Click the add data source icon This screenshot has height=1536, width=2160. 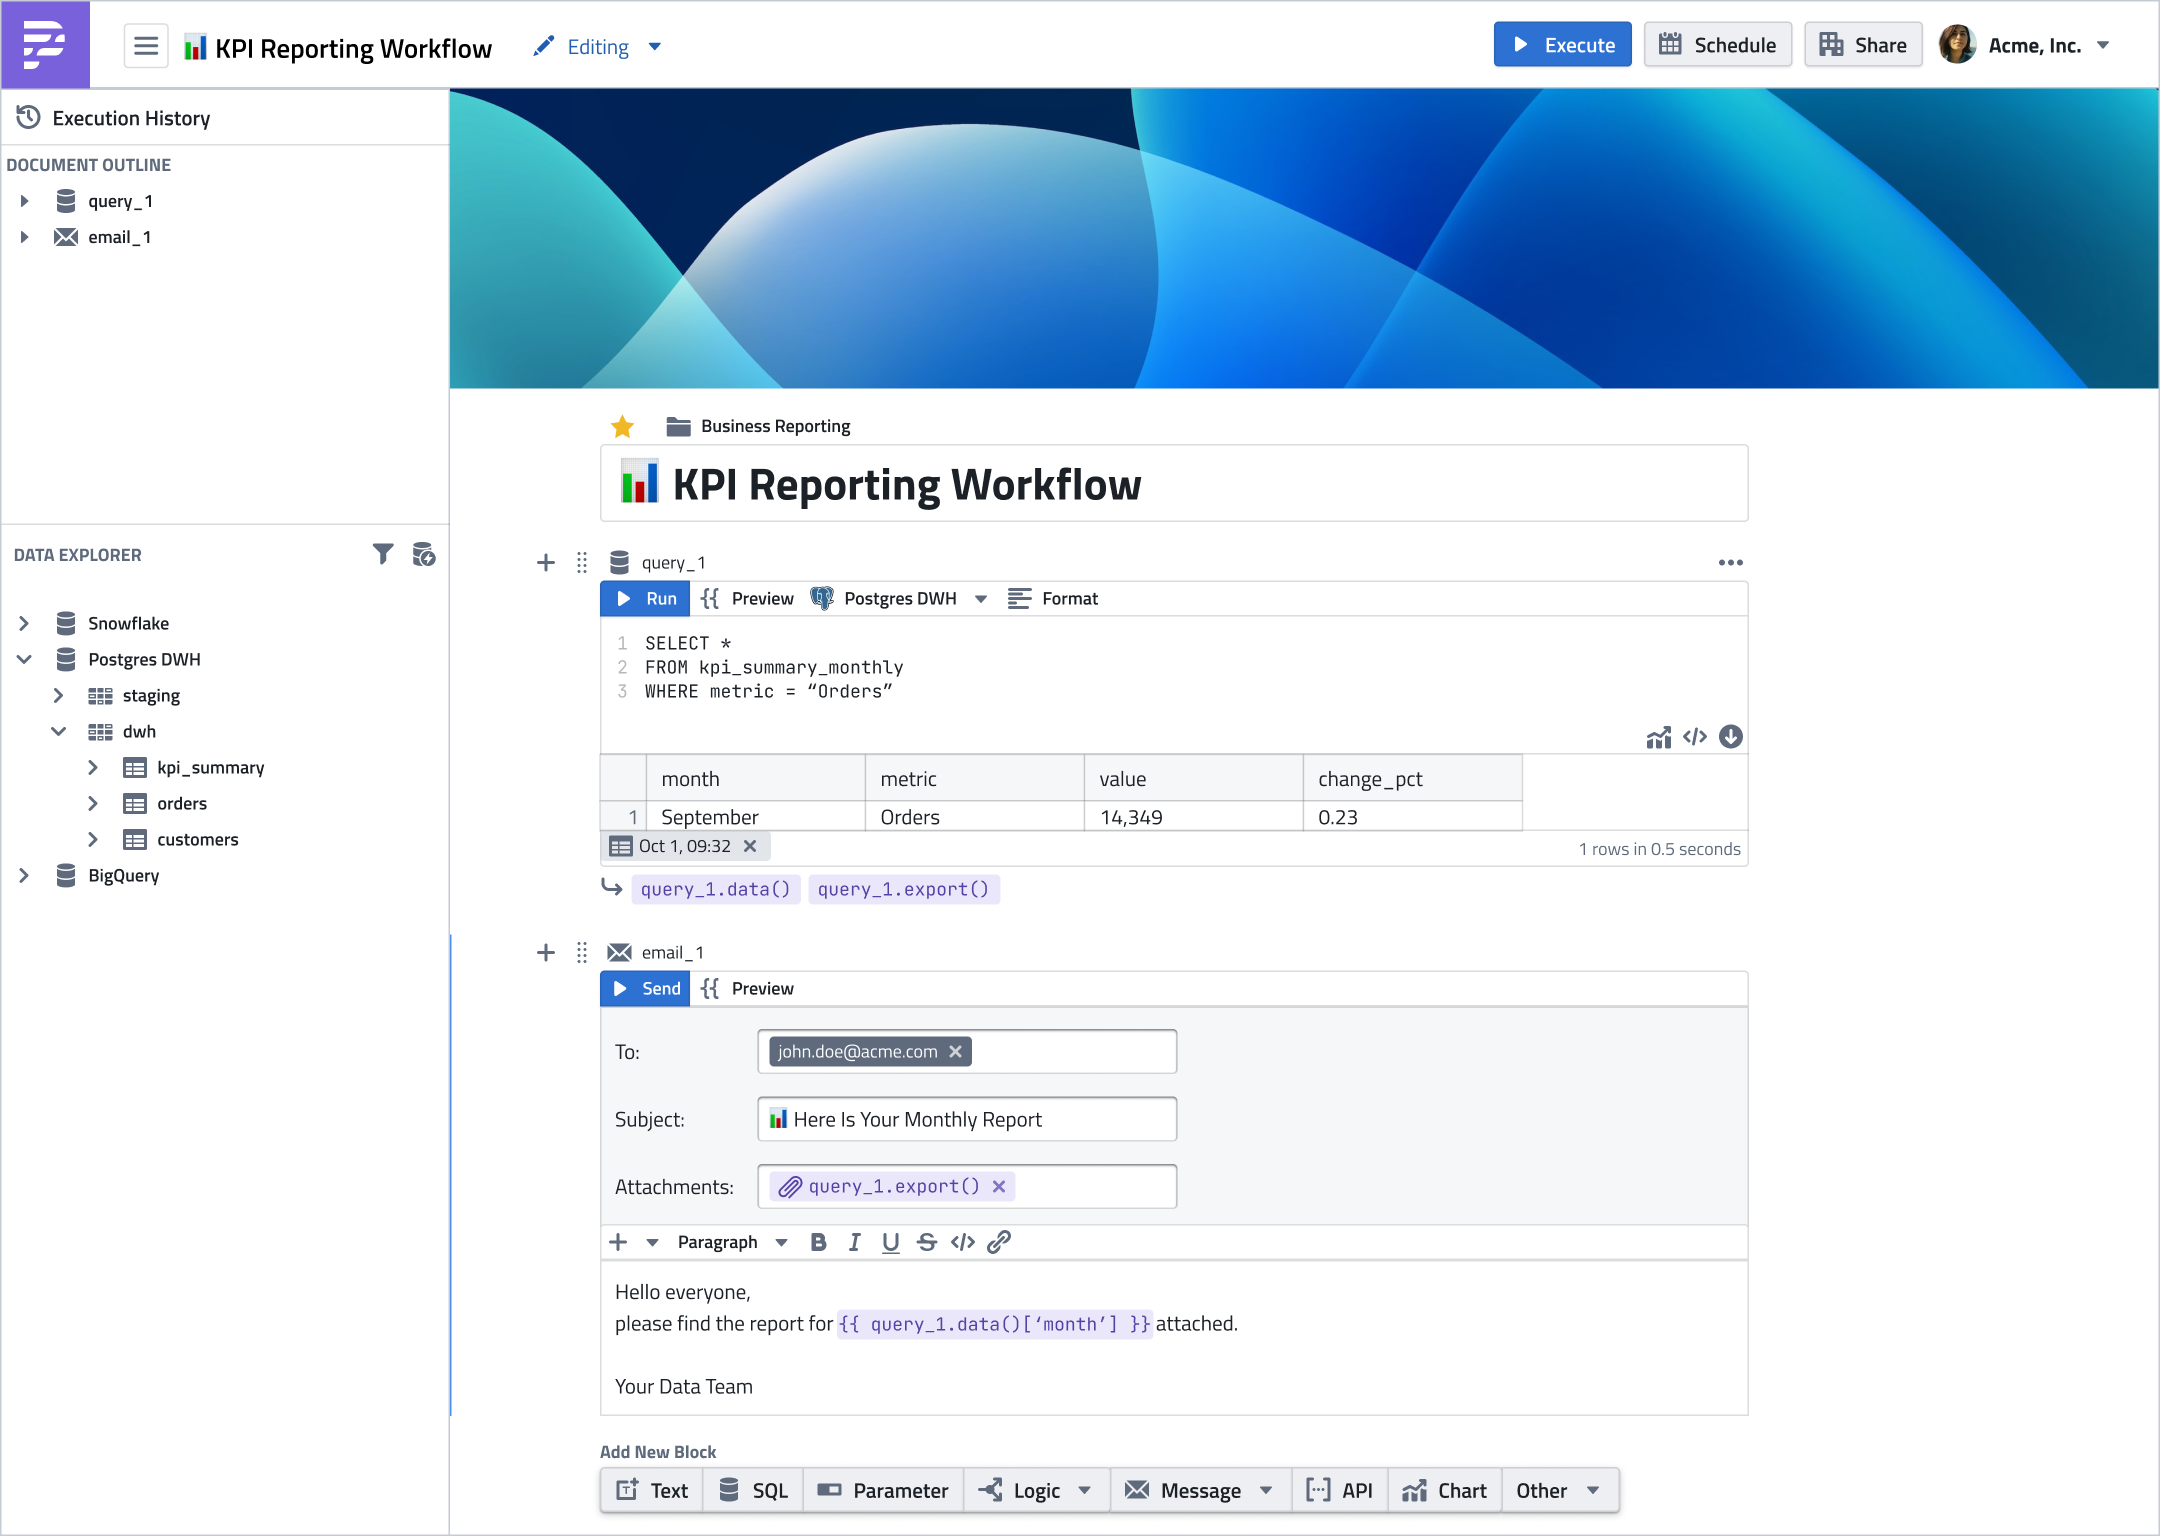tap(424, 554)
